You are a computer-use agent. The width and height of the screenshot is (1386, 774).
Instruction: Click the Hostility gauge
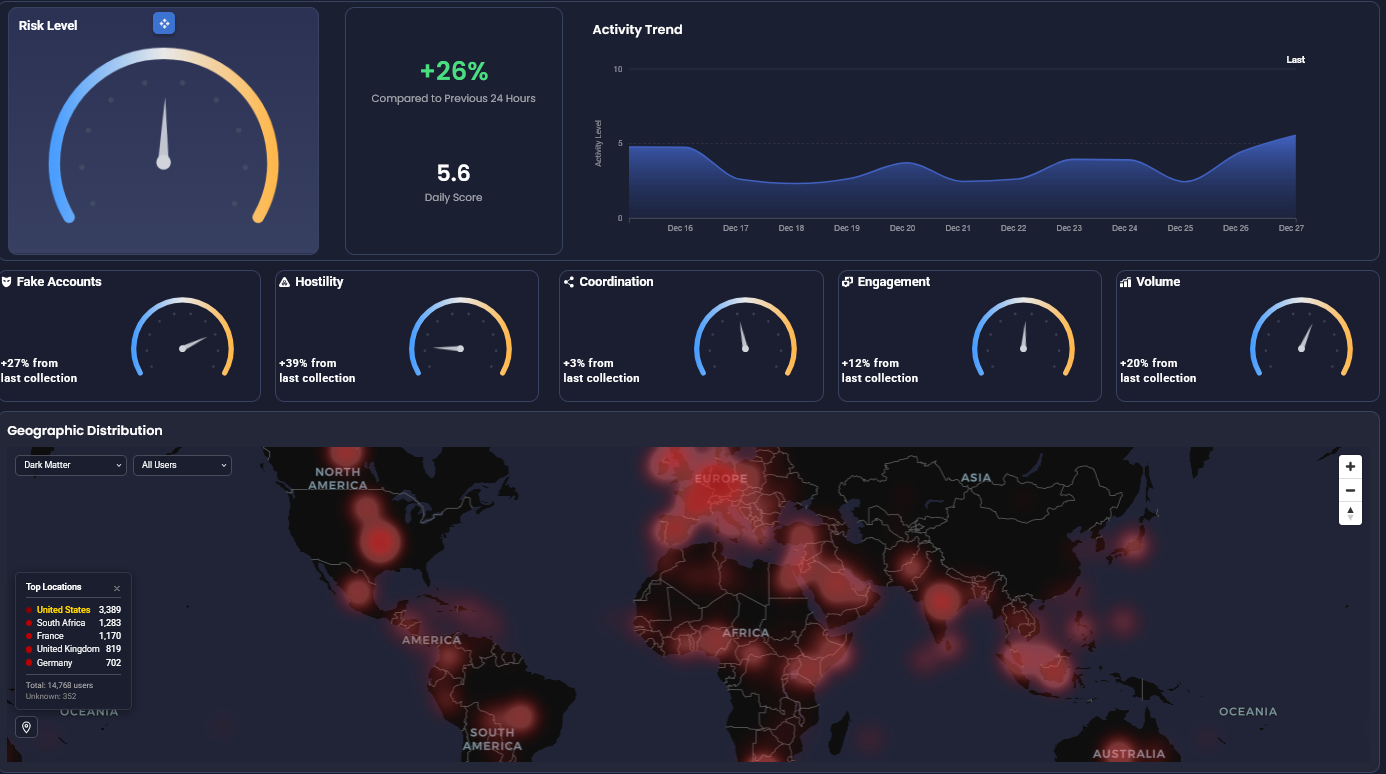[461, 338]
